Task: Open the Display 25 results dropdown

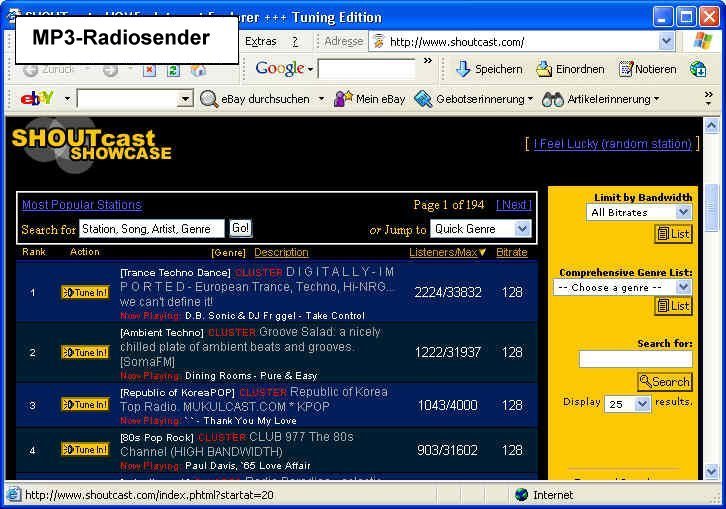Action: tap(627, 404)
